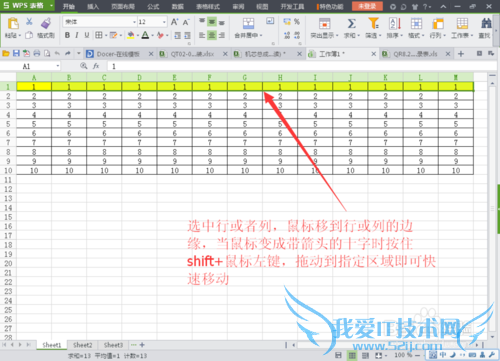This screenshot has width=500, height=361.
Task: Click the yellow fill color swatch
Action: [131, 35]
